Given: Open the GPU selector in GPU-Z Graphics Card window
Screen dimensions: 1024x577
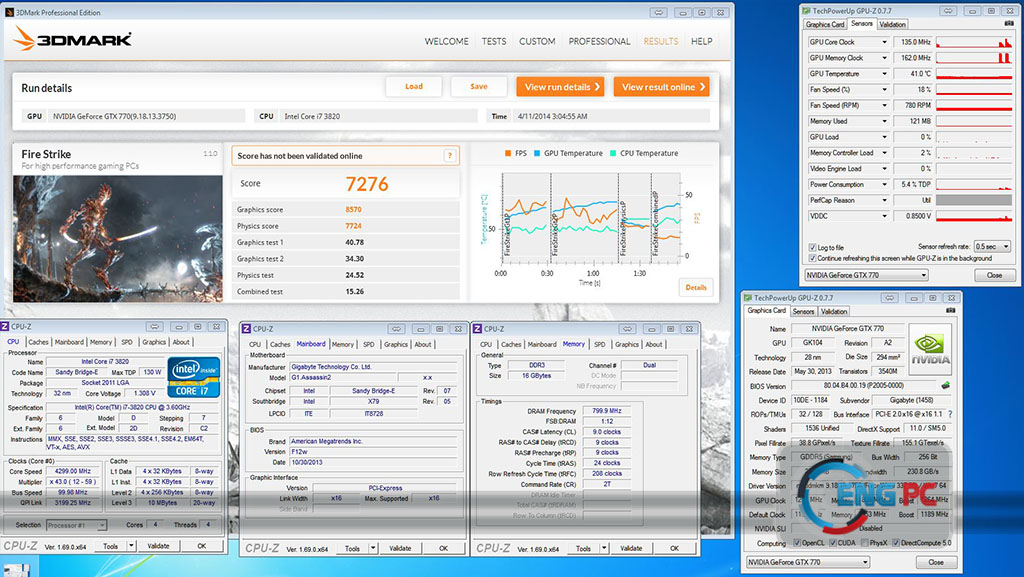Looking at the screenshot, I should [808, 561].
